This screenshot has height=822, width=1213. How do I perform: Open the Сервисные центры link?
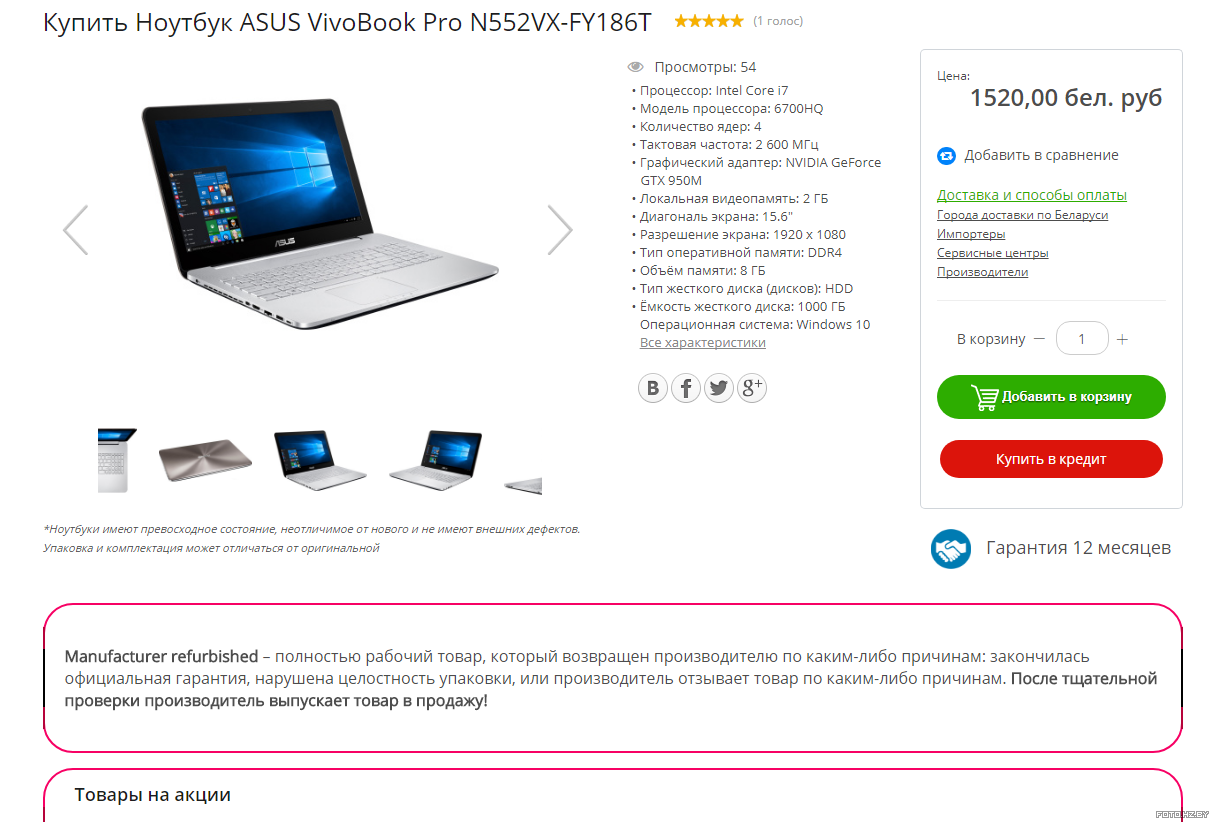(993, 253)
